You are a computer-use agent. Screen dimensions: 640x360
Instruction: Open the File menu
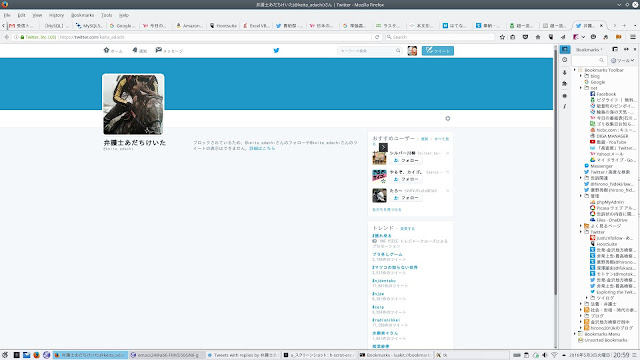pyautogui.click(x=7, y=15)
